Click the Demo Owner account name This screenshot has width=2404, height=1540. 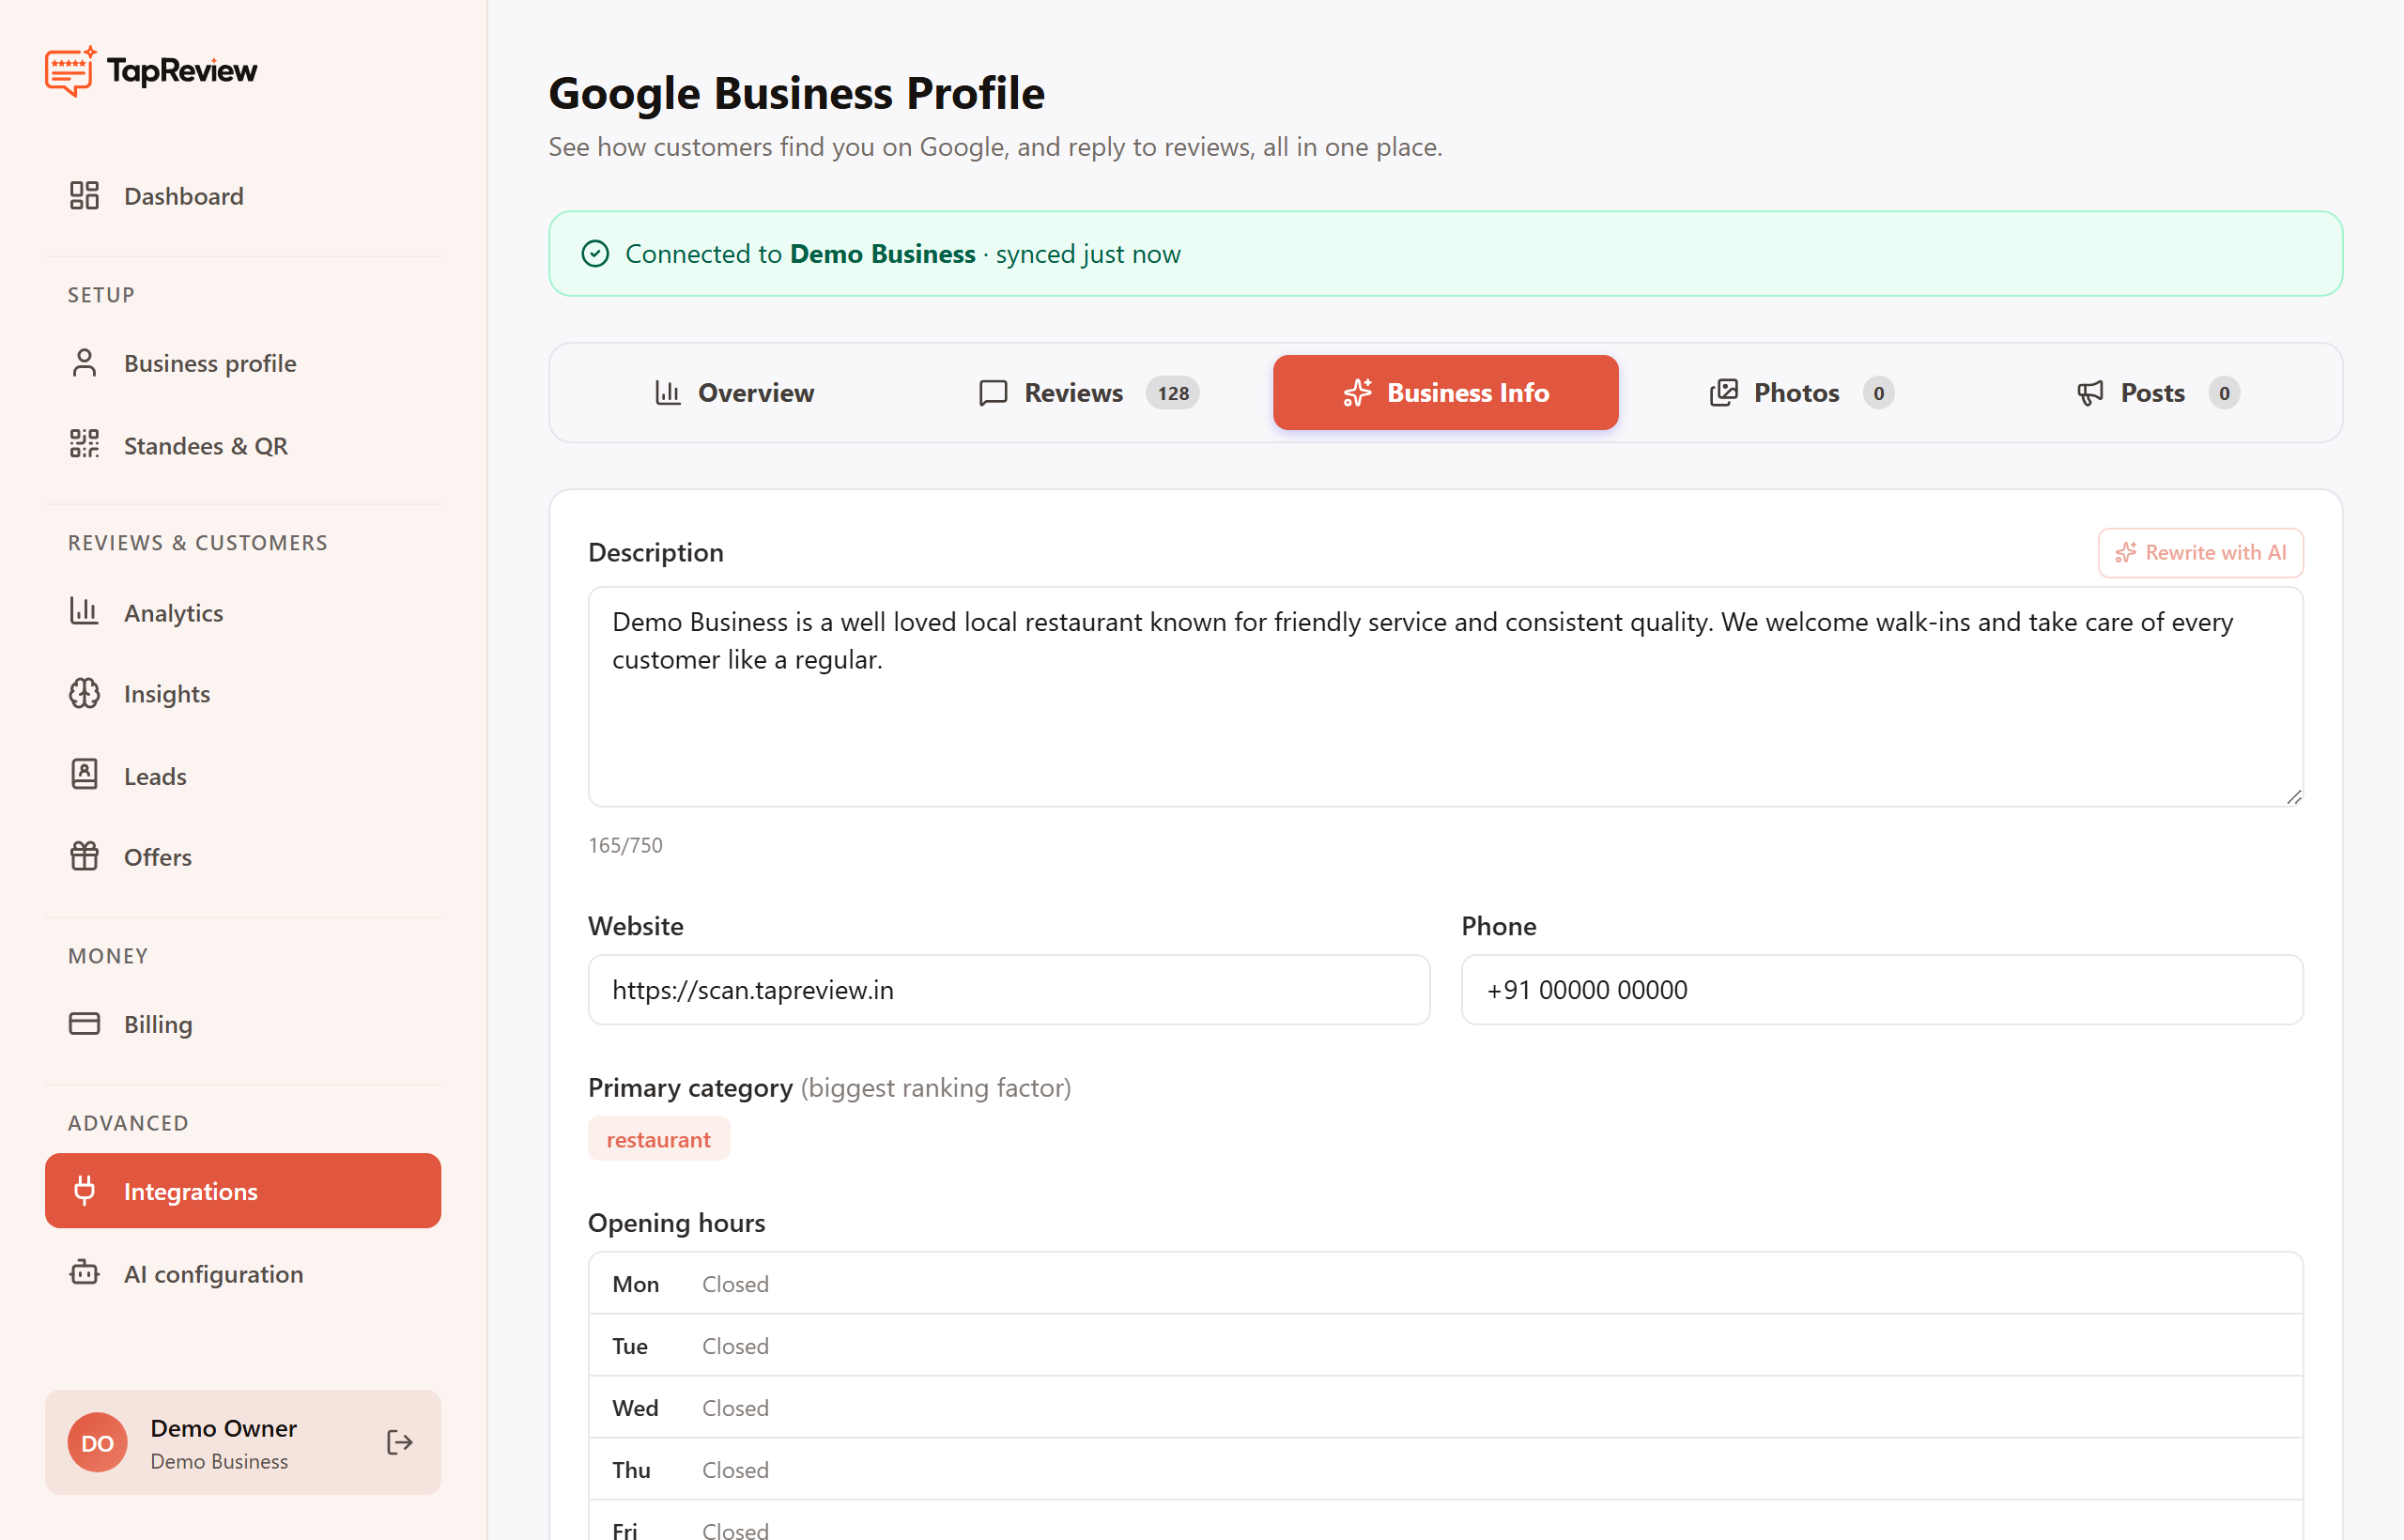click(223, 1428)
